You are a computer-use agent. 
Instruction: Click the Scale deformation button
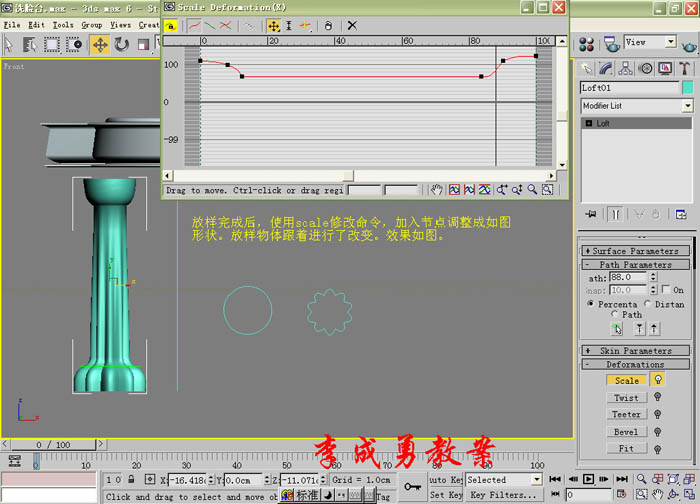coord(627,380)
